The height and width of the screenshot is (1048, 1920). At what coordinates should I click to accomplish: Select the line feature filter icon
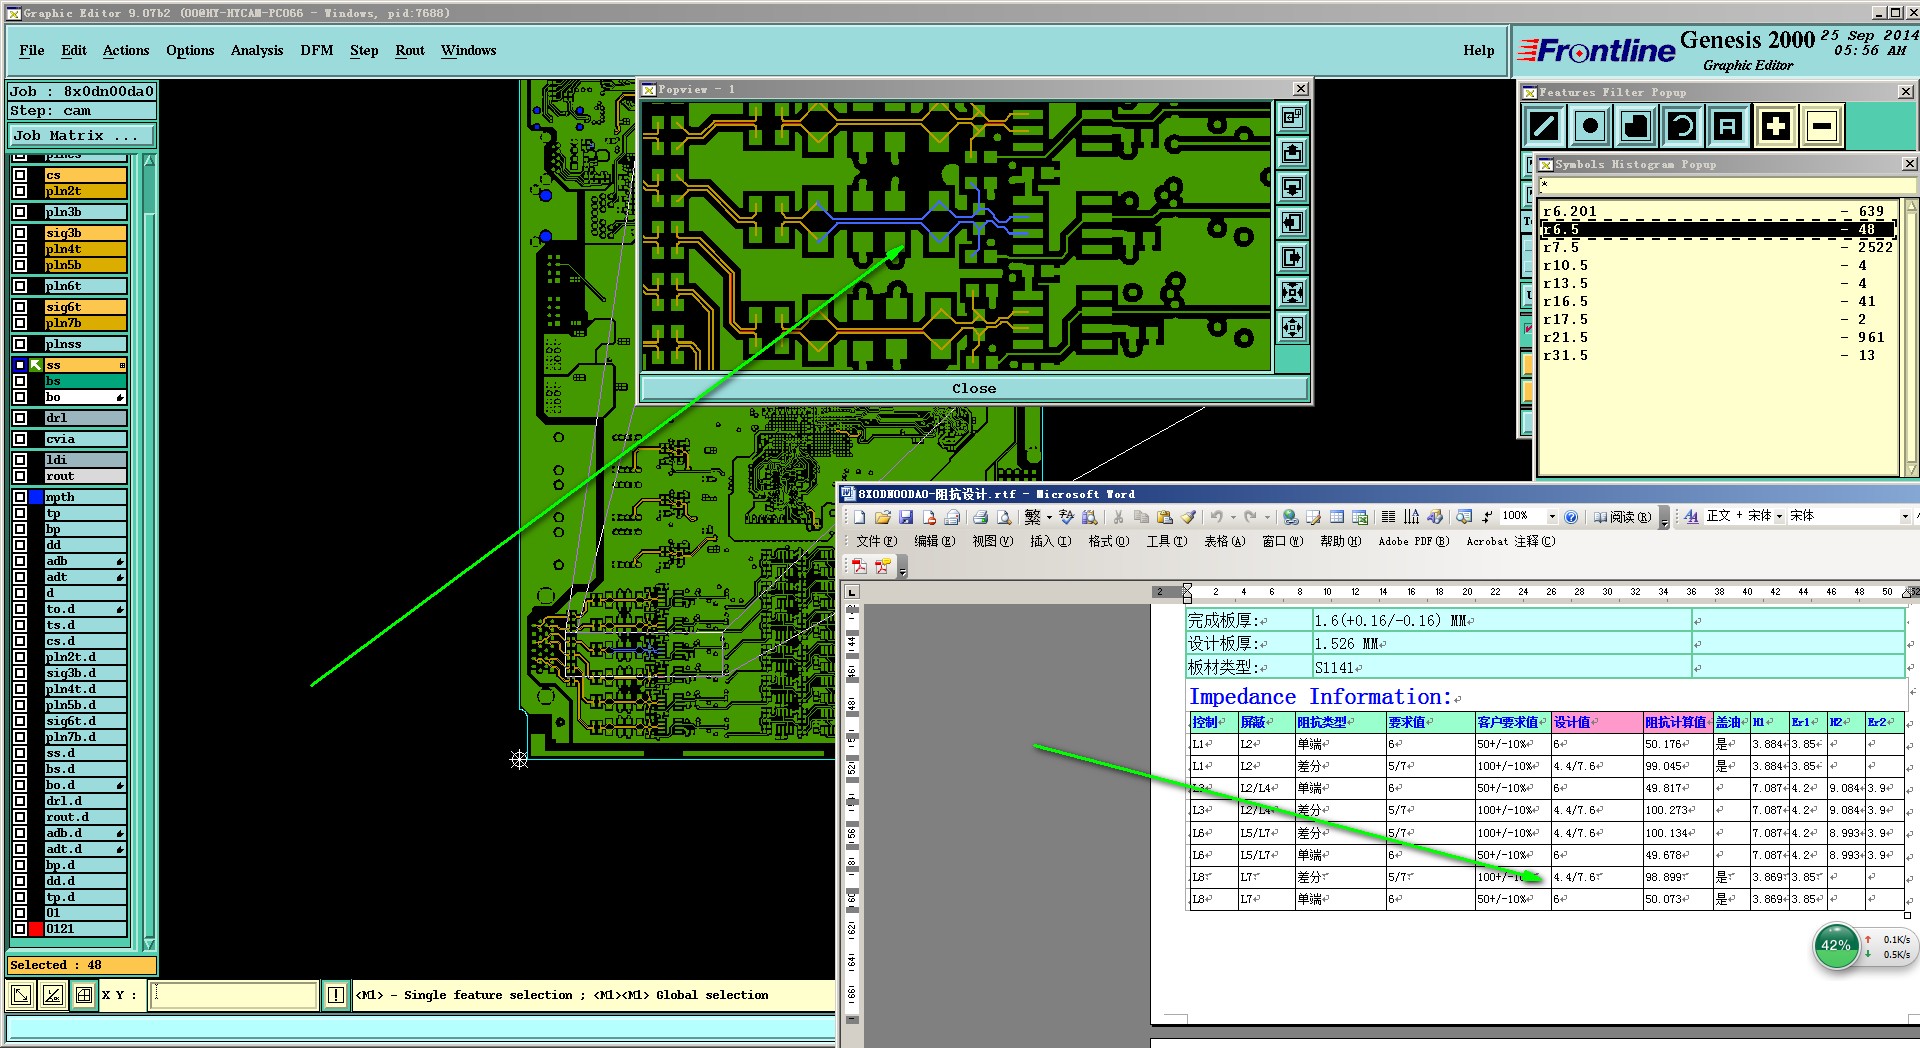[x=1544, y=126]
